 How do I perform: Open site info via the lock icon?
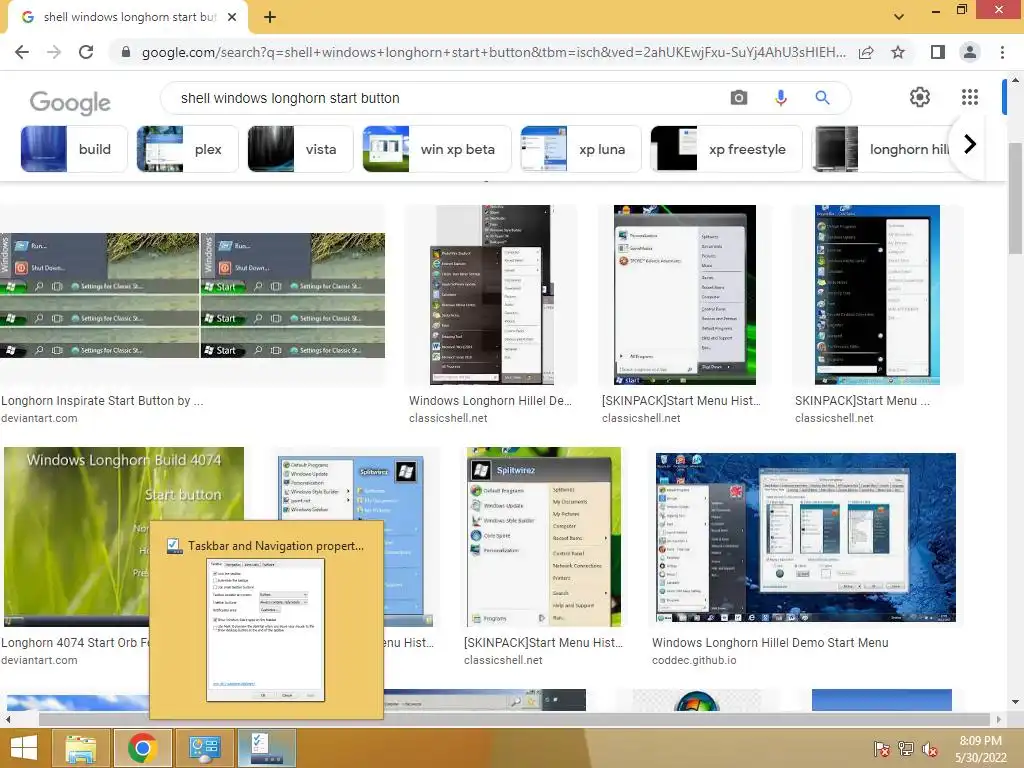coord(126,52)
